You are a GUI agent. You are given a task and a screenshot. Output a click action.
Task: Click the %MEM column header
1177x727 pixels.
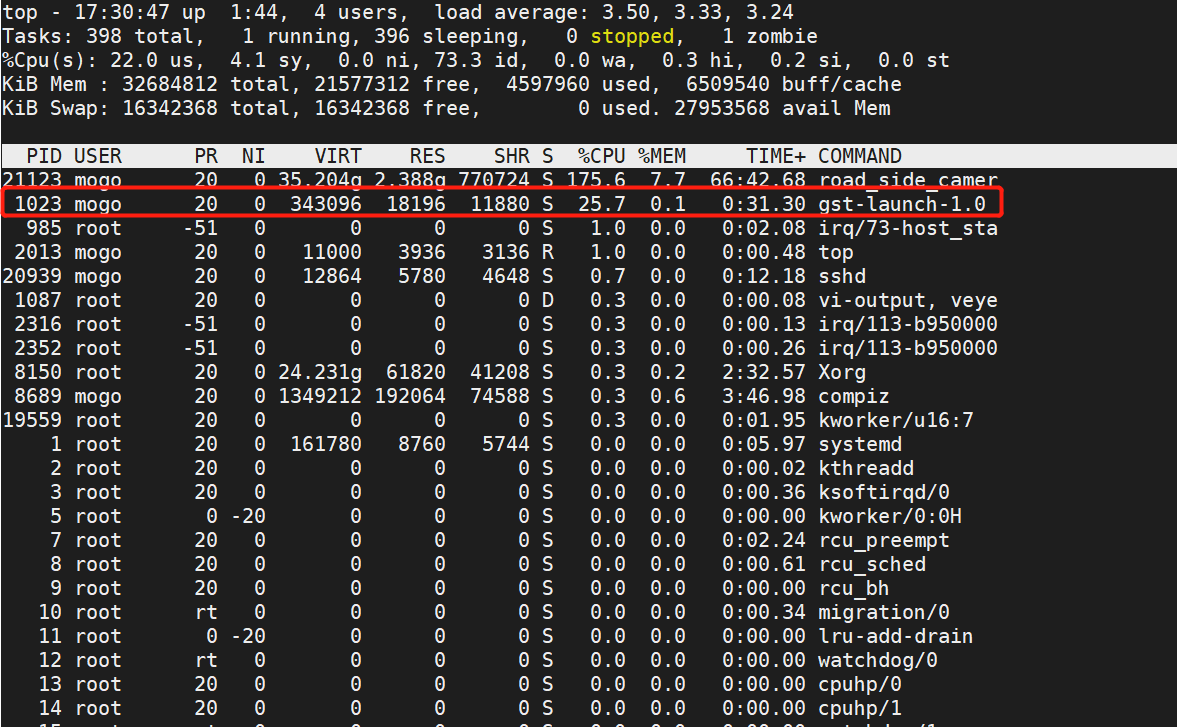[662, 156]
